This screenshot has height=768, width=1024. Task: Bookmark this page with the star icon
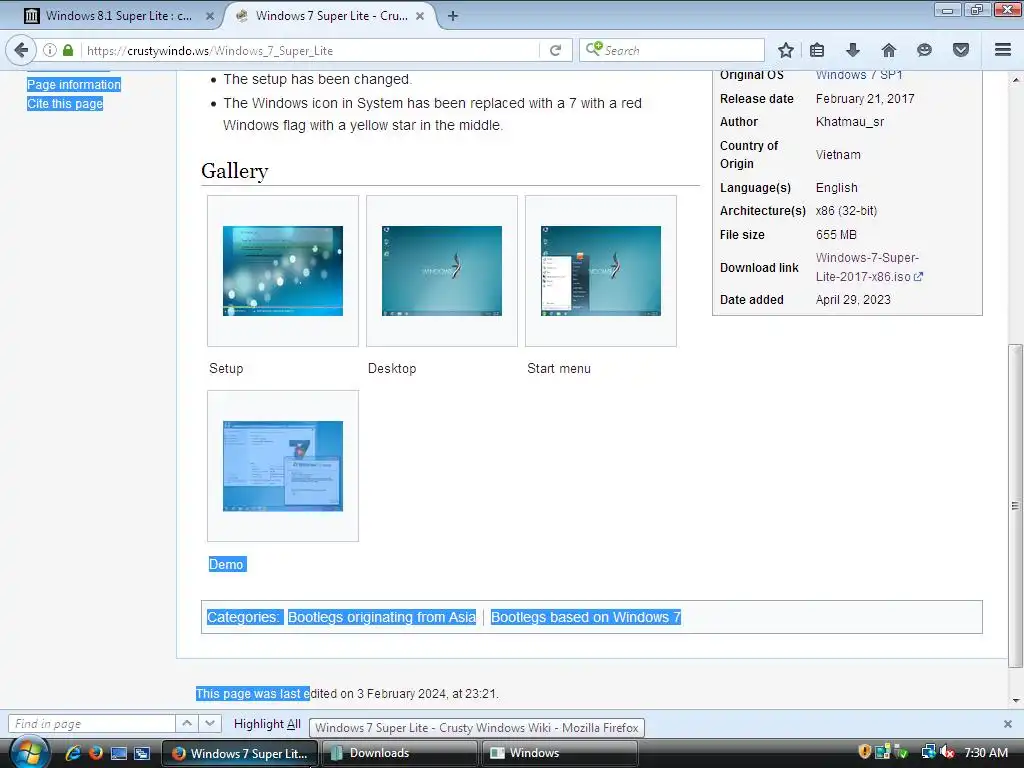click(786, 50)
